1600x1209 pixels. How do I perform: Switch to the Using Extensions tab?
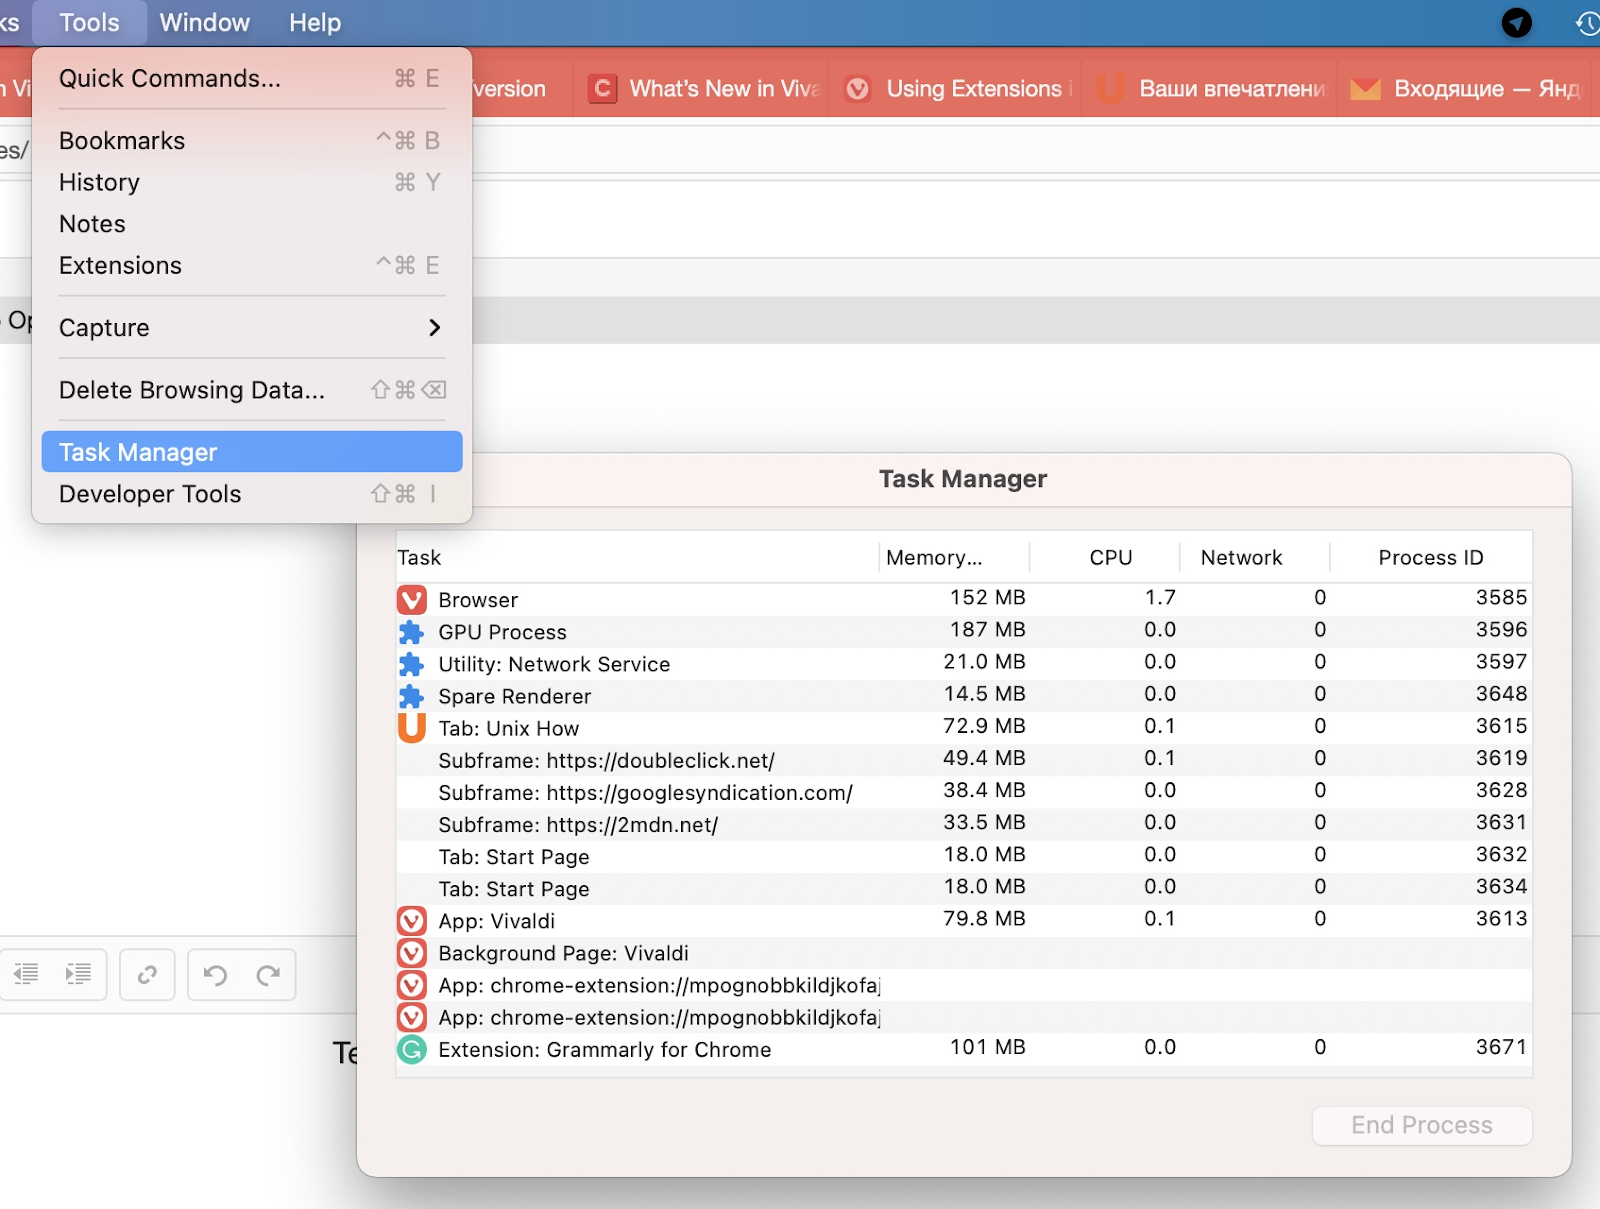click(x=957, y=89)
